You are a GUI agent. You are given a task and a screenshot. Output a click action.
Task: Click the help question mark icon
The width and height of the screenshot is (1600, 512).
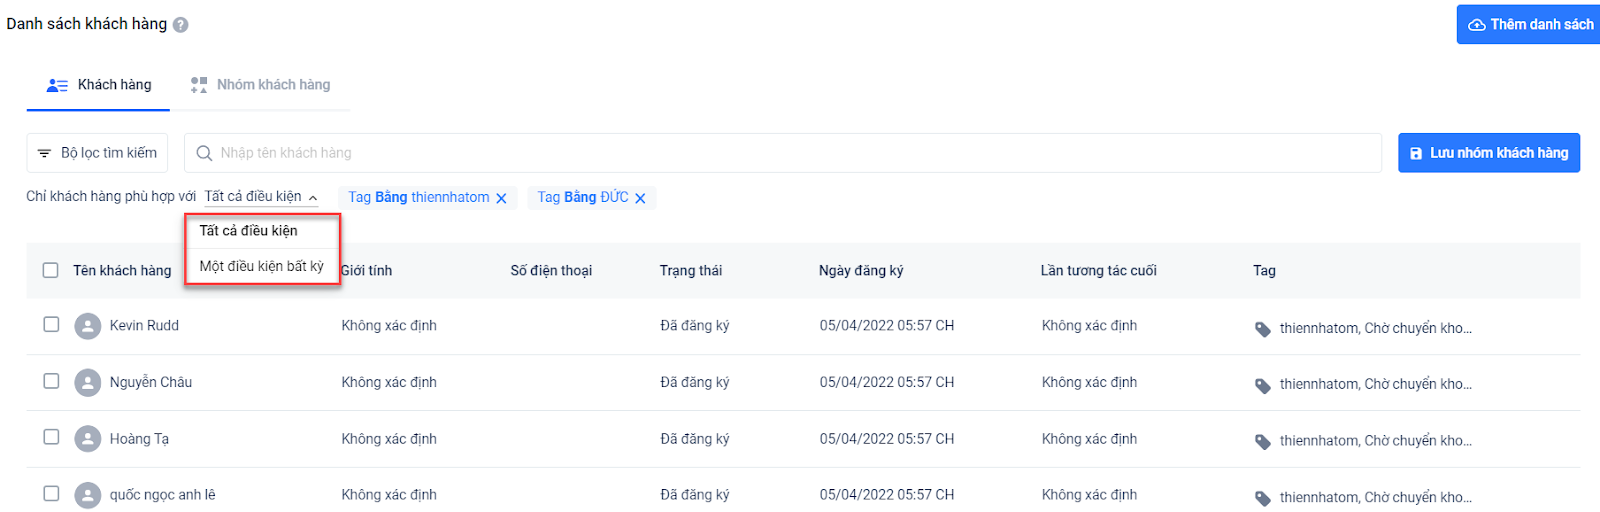[x=180, y=25]
